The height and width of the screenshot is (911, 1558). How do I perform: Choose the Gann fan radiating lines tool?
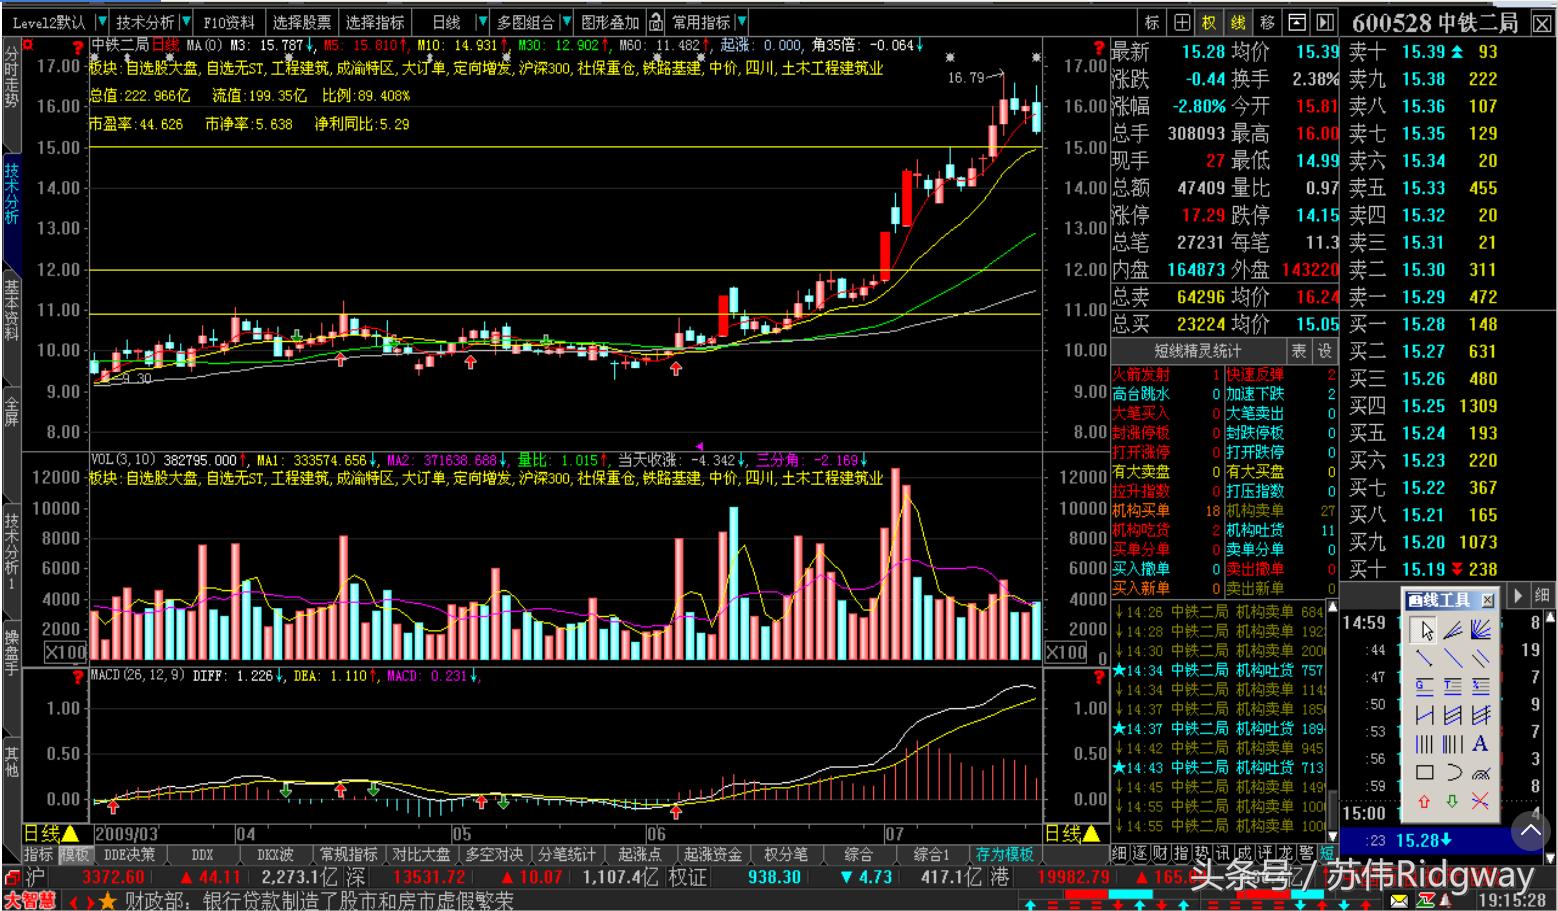click(x=1481, y=630)
